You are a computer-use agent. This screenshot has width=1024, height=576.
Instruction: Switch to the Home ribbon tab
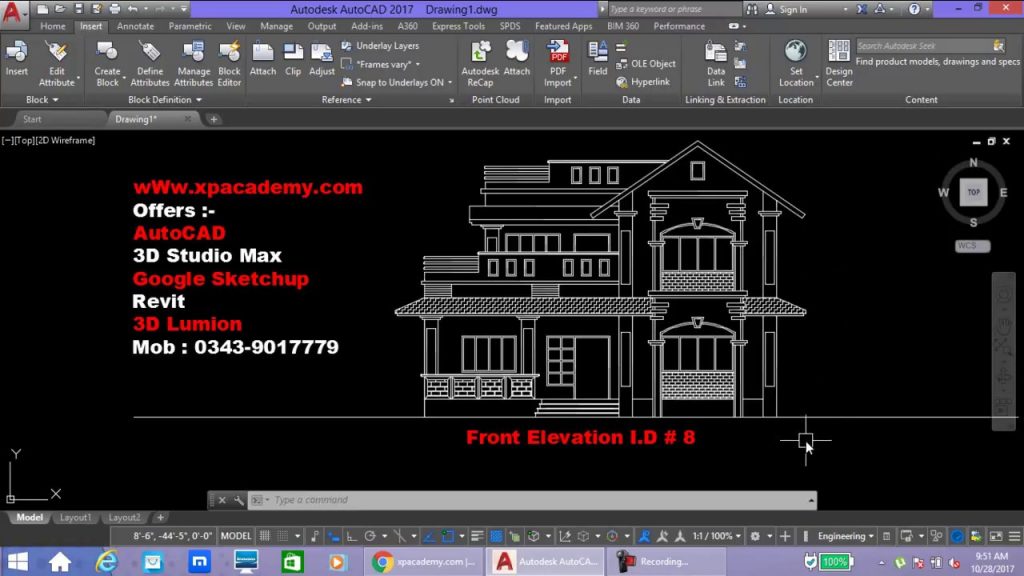(53, 26)
